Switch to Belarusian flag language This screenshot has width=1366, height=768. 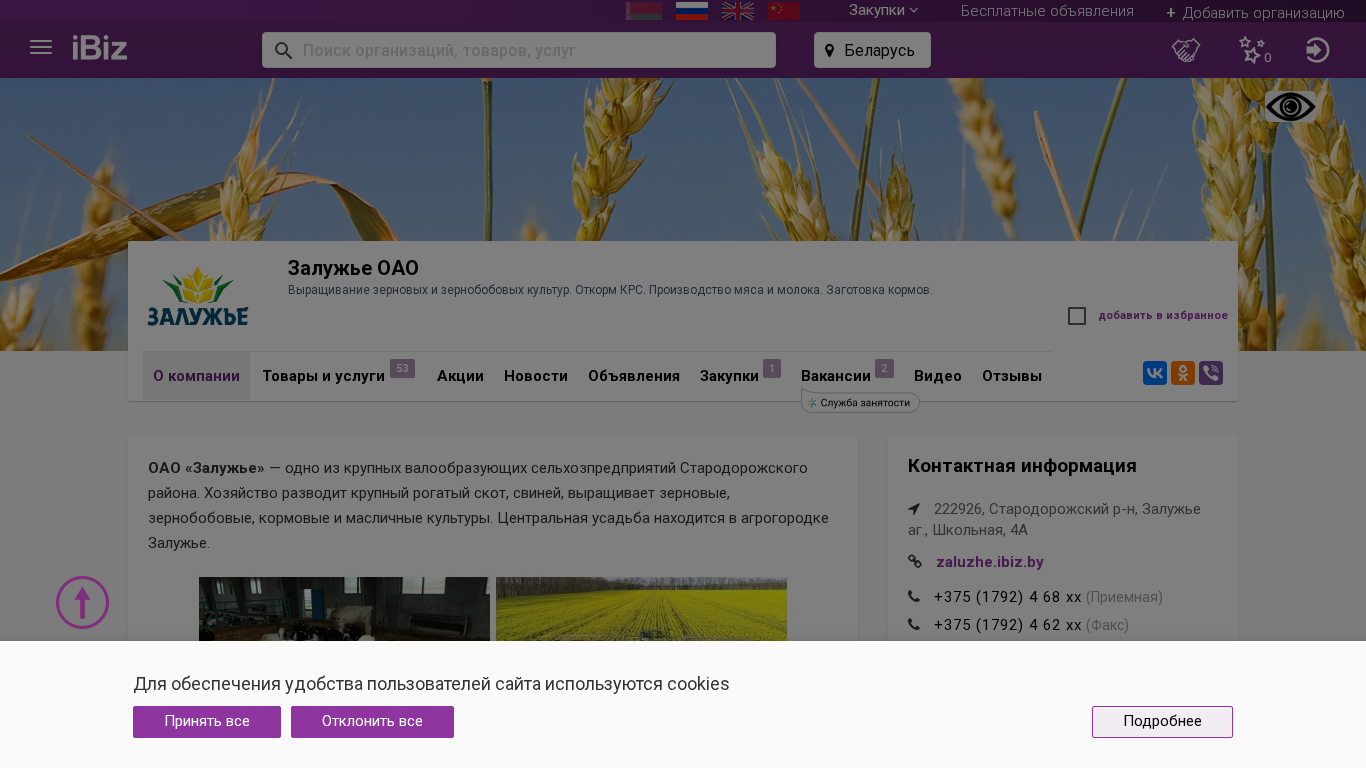point(644,11)
